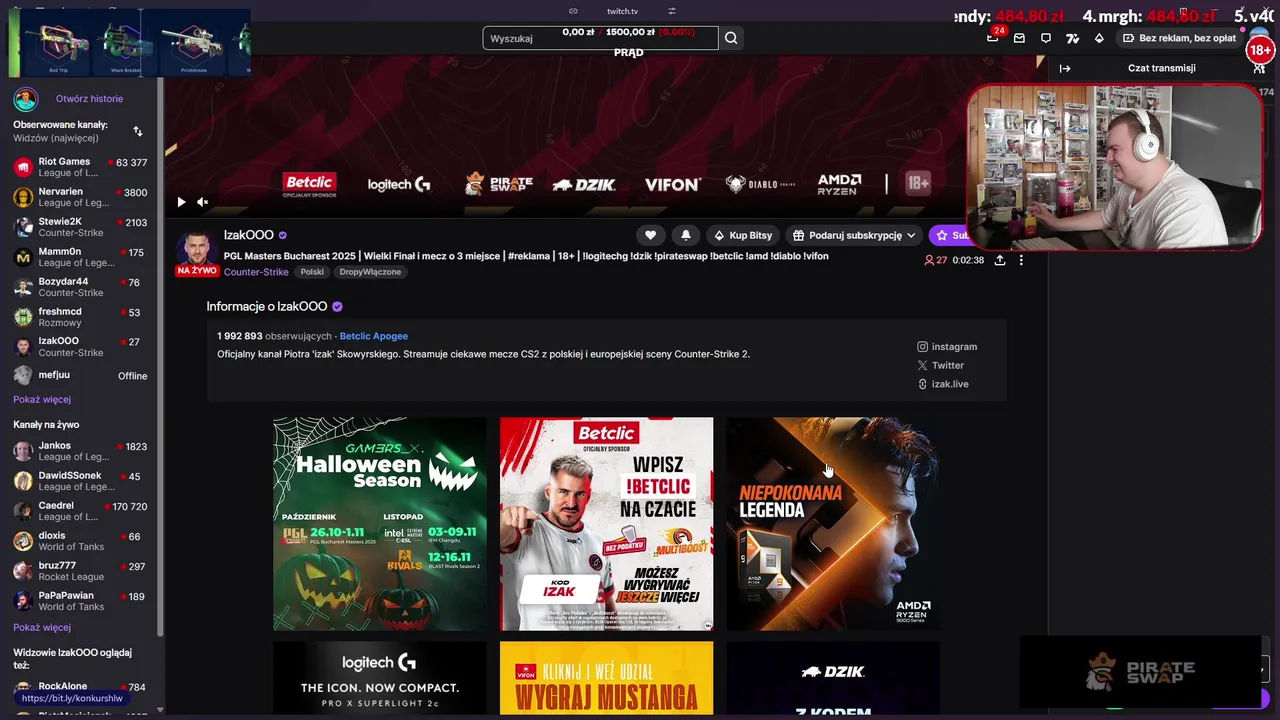Click the Betclic sponsor logo on banner
The height and width of the screenshot is (720, 1280).
point(310,184)
